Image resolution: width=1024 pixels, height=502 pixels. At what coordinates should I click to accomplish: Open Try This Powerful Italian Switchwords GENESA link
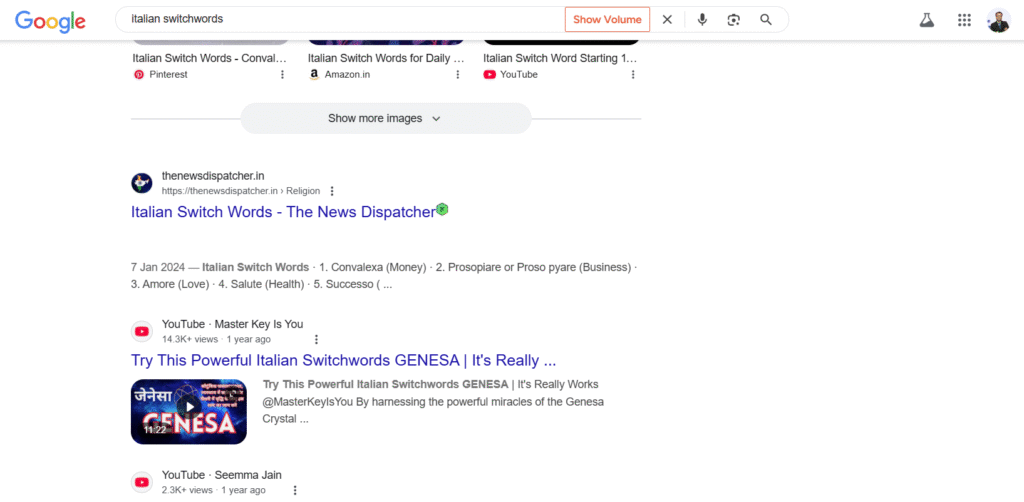344,360
